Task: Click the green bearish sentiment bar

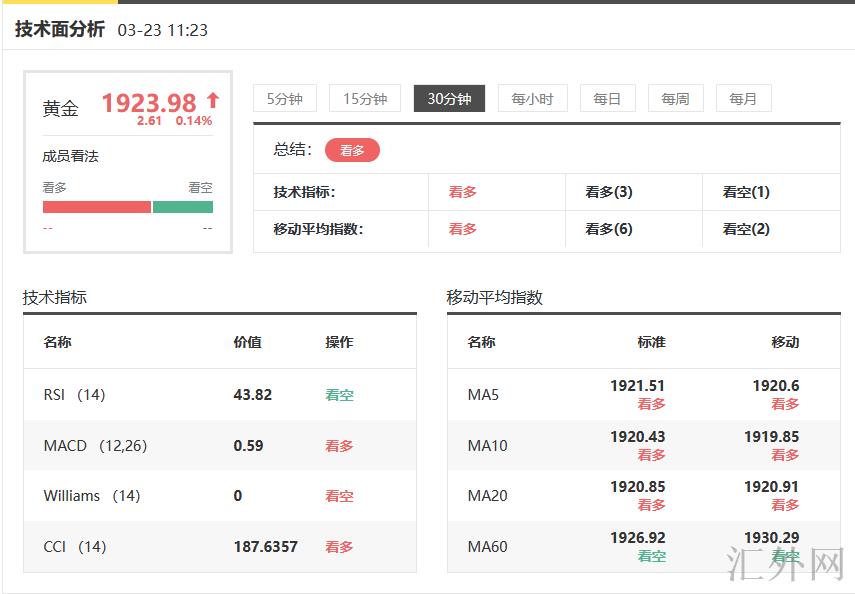Action: 183,207
